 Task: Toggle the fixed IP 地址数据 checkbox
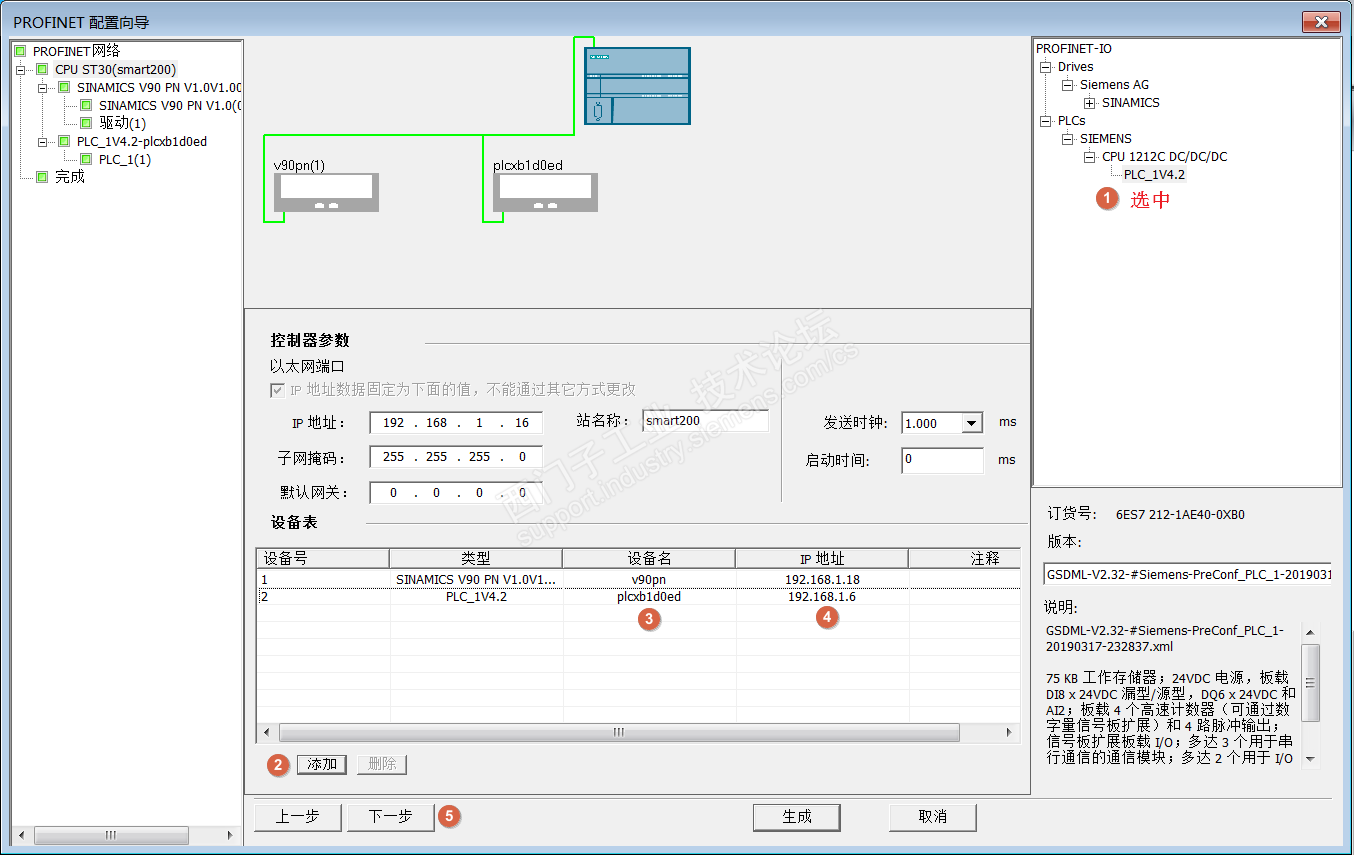point(277,390)
